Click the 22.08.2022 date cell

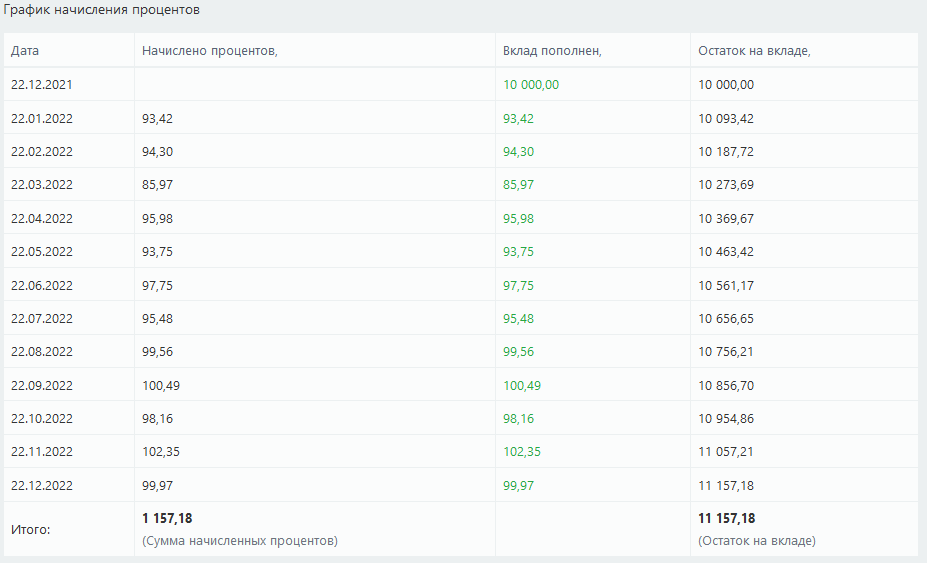(41, 351)
